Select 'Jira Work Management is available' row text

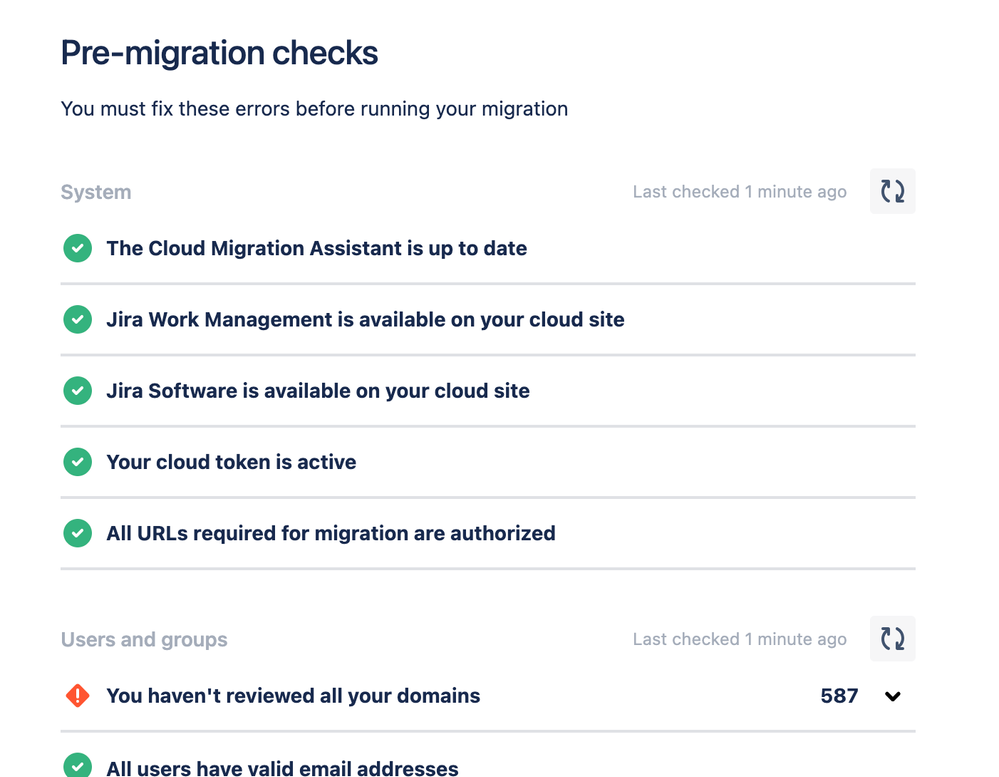pyautogui.click(x=365, y=320)
